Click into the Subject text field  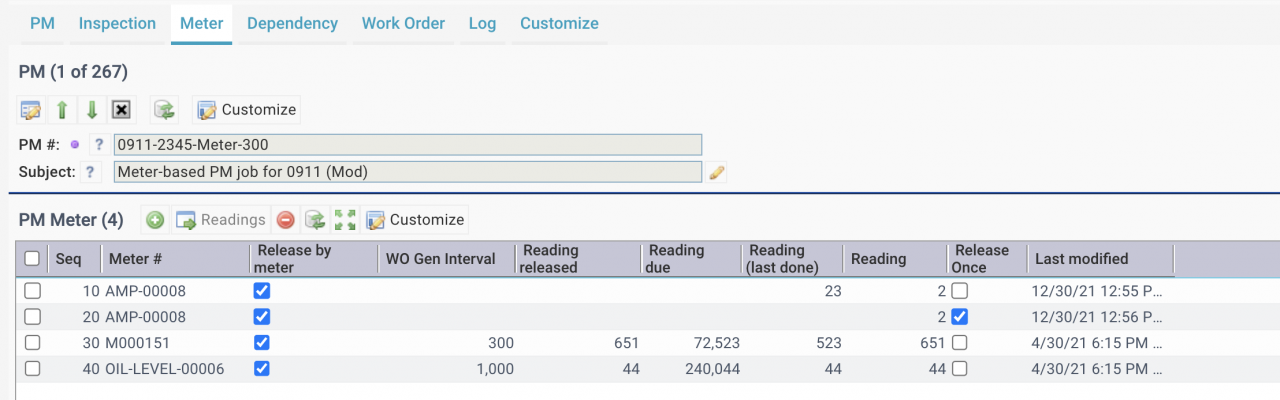click(407, 172)
